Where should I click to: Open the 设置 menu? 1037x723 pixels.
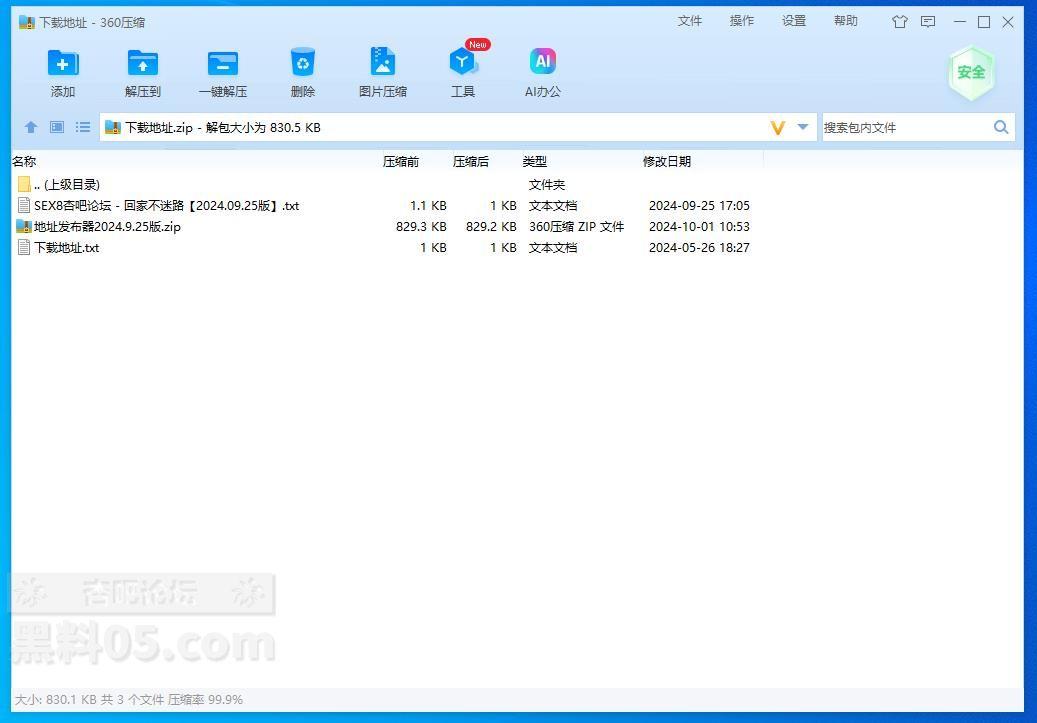[794, 21]
